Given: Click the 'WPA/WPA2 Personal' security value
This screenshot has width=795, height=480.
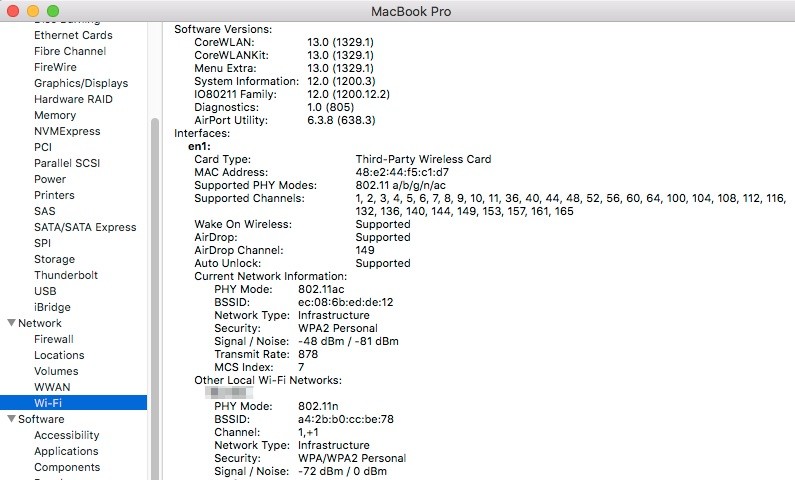Looking at the screenshot, I should coord(352,458).
